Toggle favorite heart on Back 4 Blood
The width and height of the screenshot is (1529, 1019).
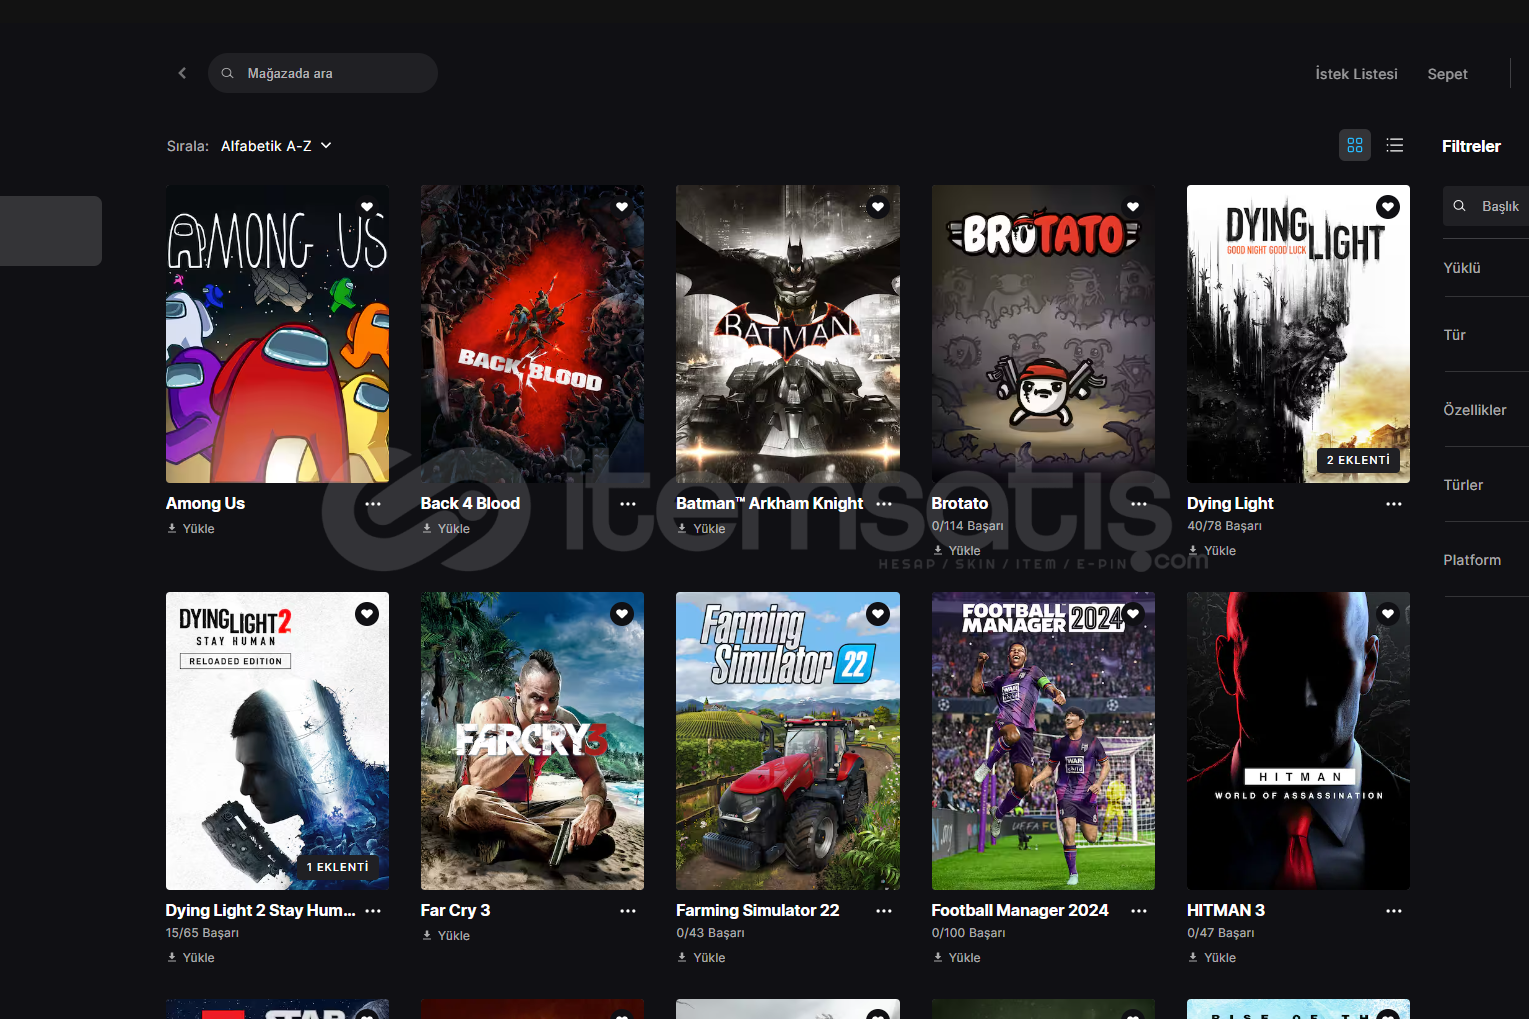622,207
